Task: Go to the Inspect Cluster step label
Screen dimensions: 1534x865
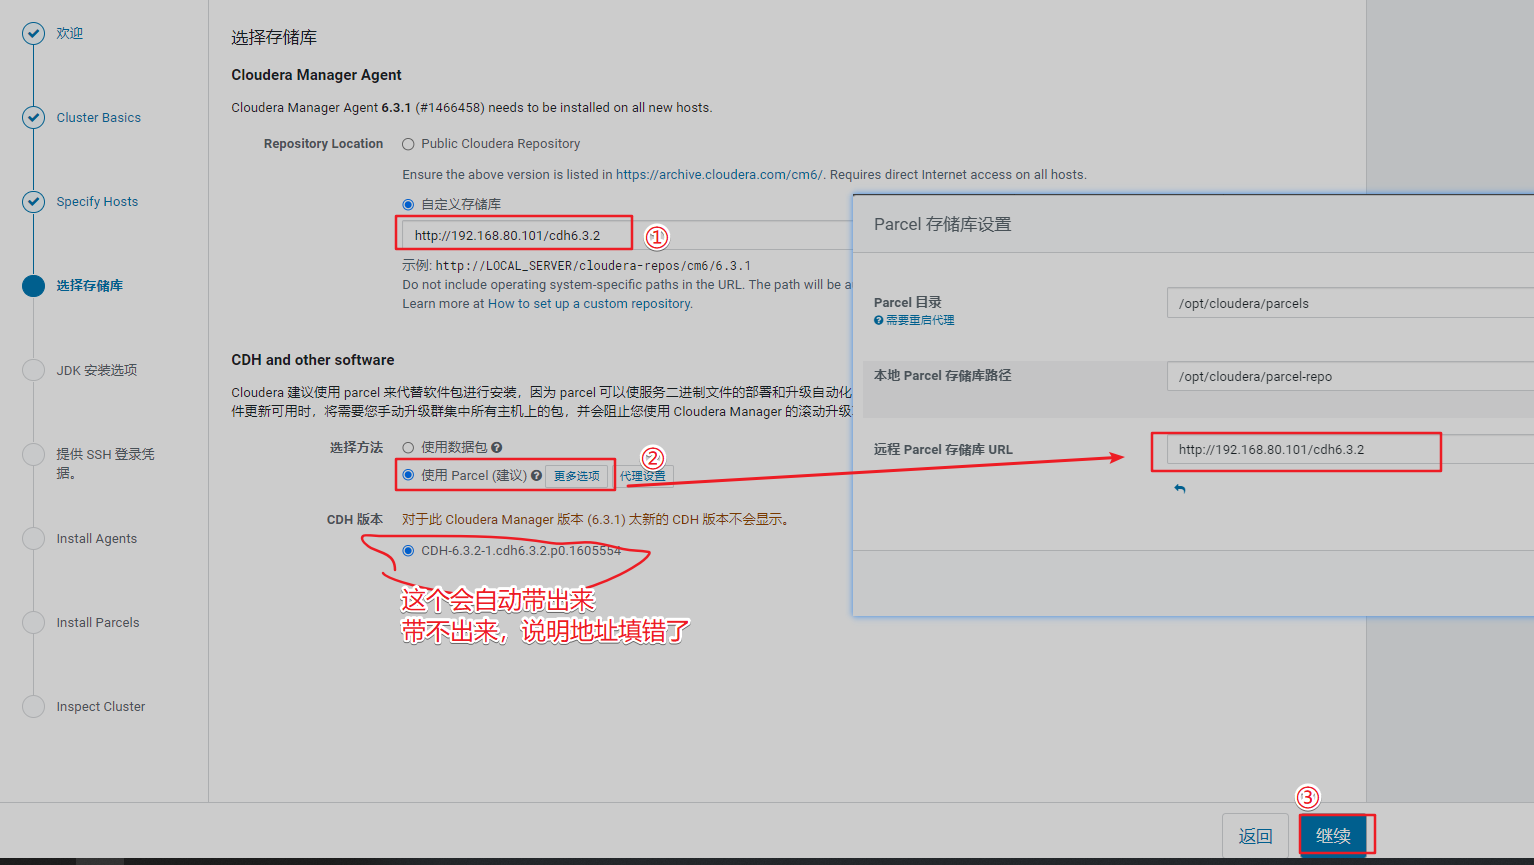Action: [101, 706]
